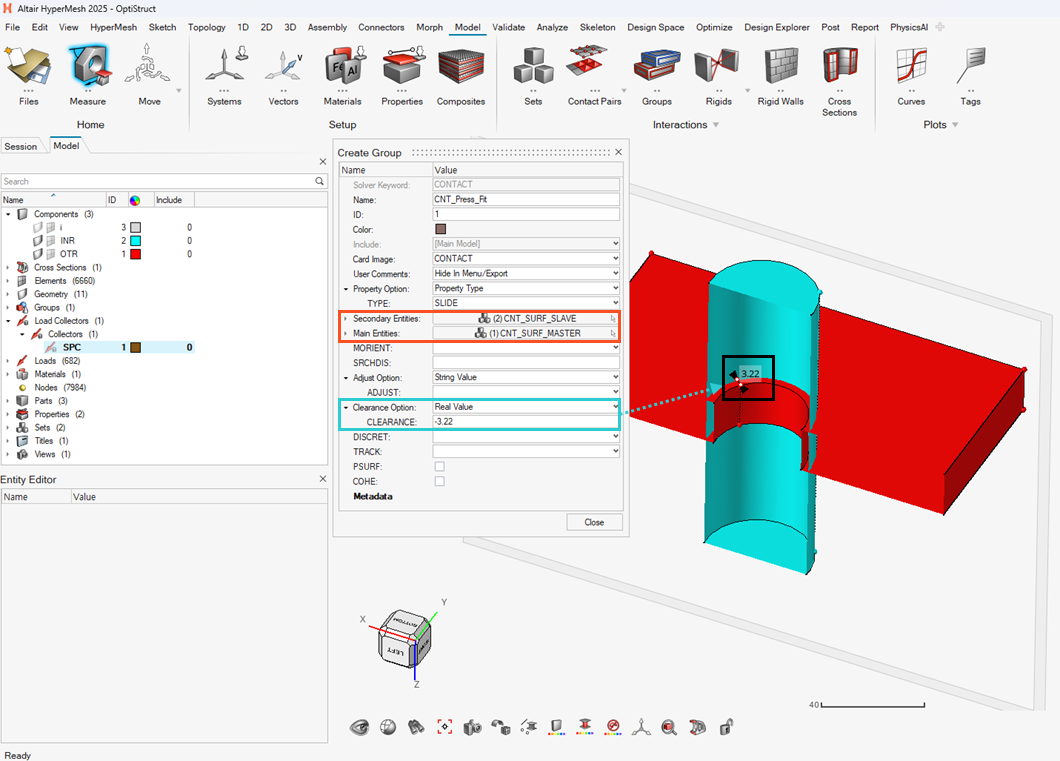Viewport: 1060px width, 761px height.
Task: Open the Adjust Option dropdown
Action: (x=526, y=377)
